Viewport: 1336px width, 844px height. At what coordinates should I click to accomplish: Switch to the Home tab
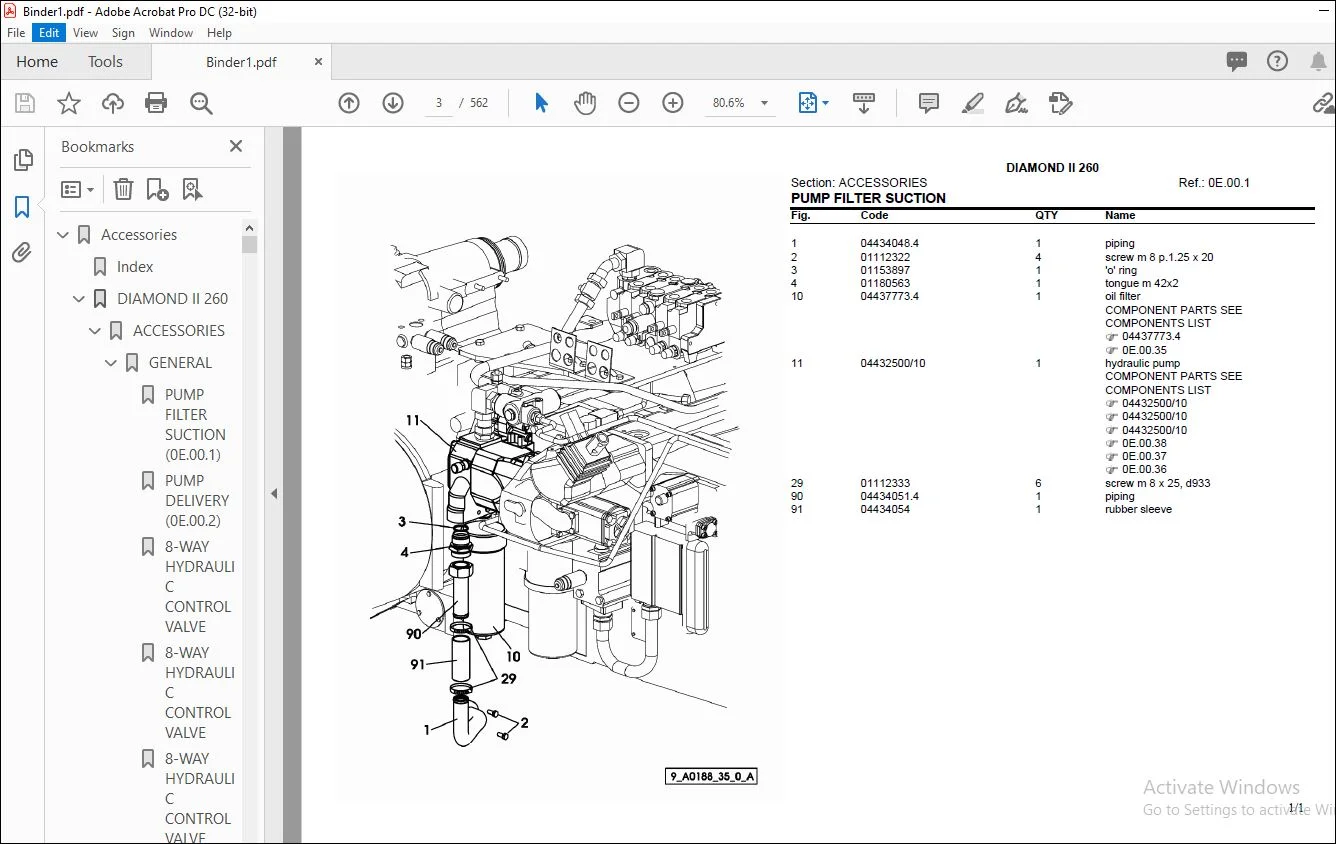37,62
